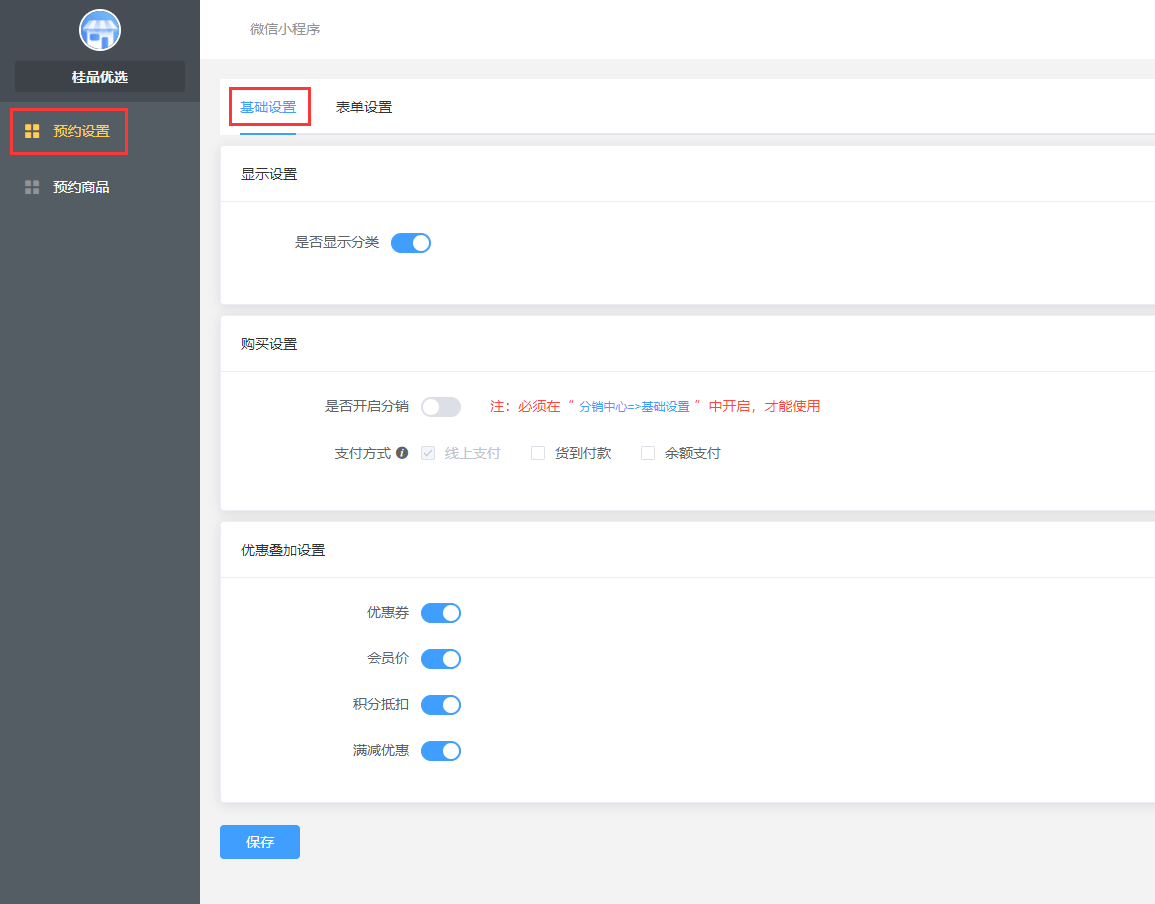
Task: Open 预约设置 in the sidebar
Action: pos(81,131)
